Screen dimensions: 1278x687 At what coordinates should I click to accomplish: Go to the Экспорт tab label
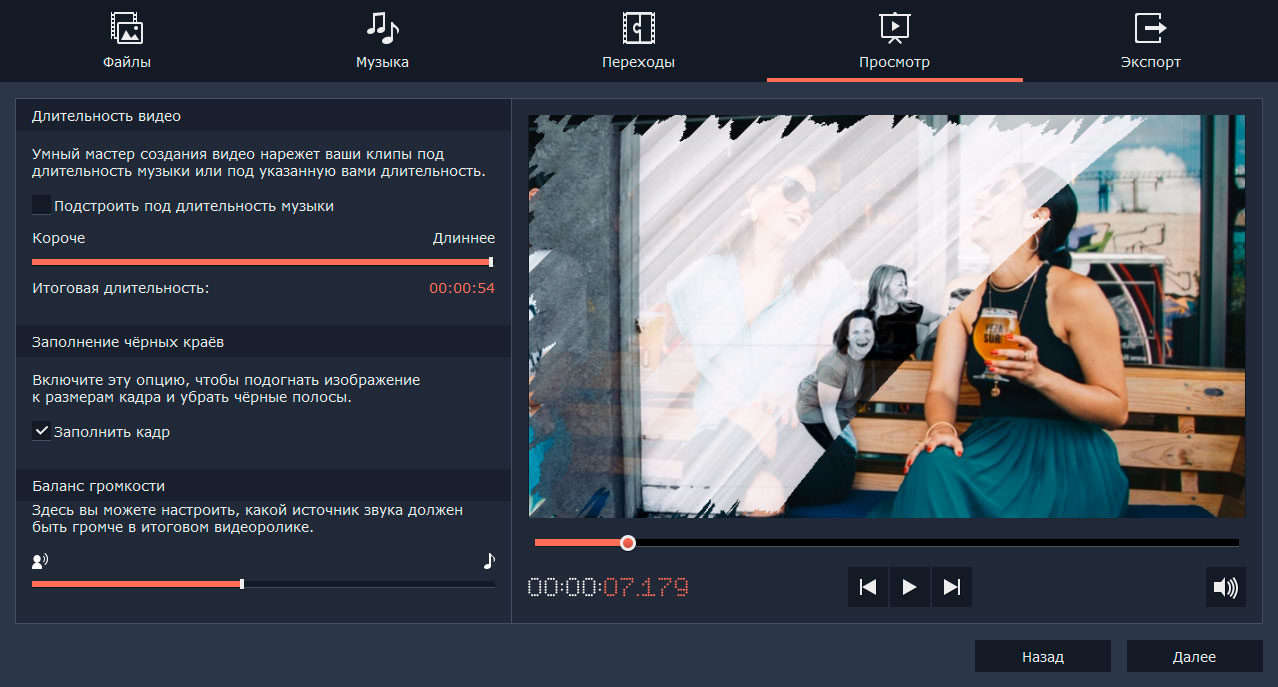pyautogui.click(x=1150, y=62)
